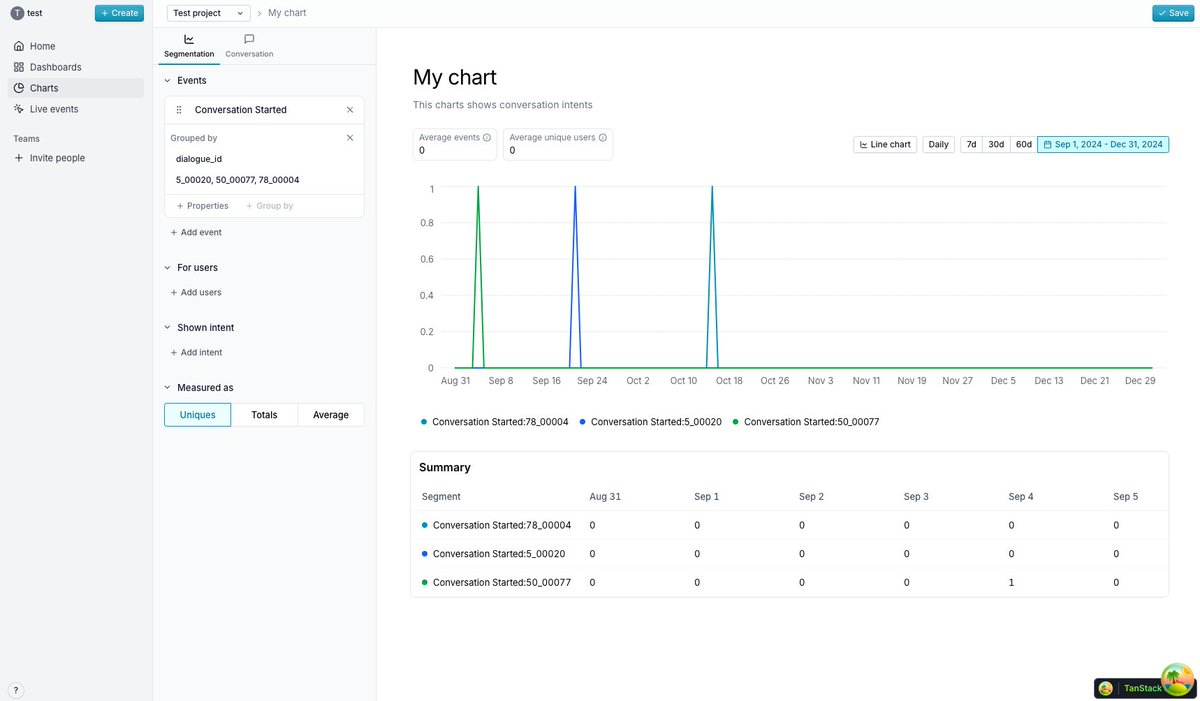Click the drag handle beside Conversation Started
The image size is (1200, 701).
(179, 110)
